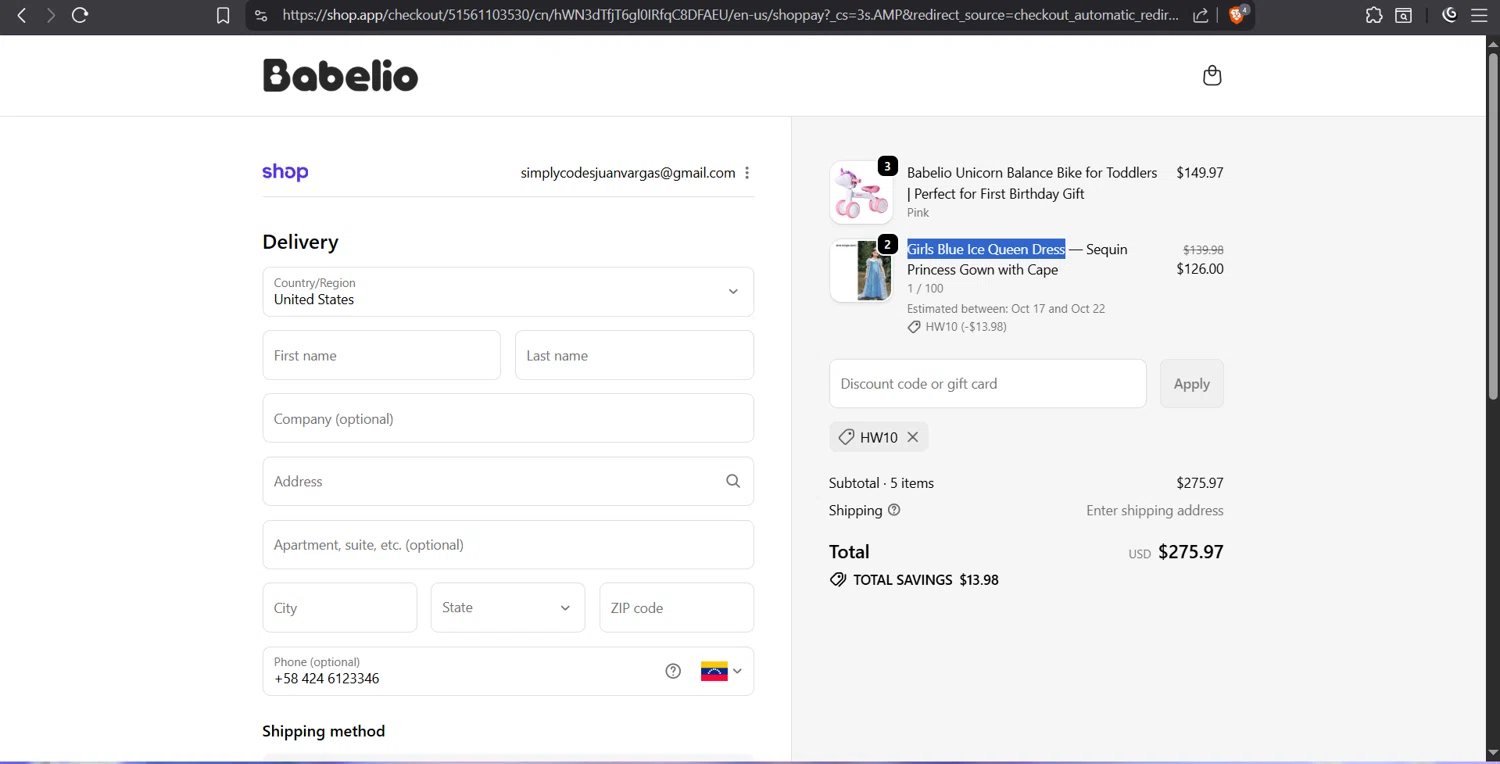The height and width of the screenshot is (764, 1500).
Task: Click the crossed-out $139.98 price
Action: pos(1203,250)
